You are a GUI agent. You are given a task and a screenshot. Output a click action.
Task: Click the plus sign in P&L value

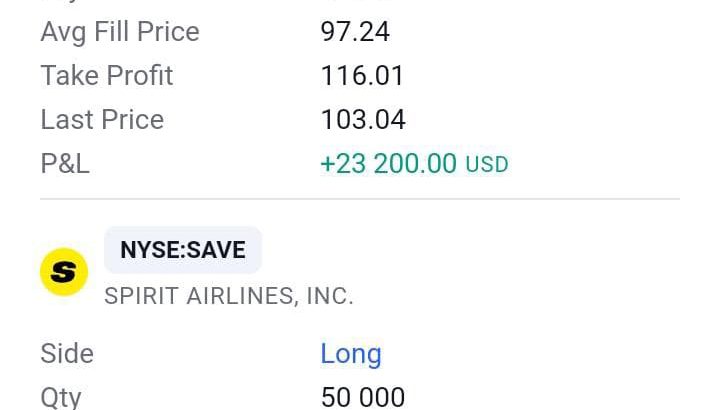coord(328,164)
